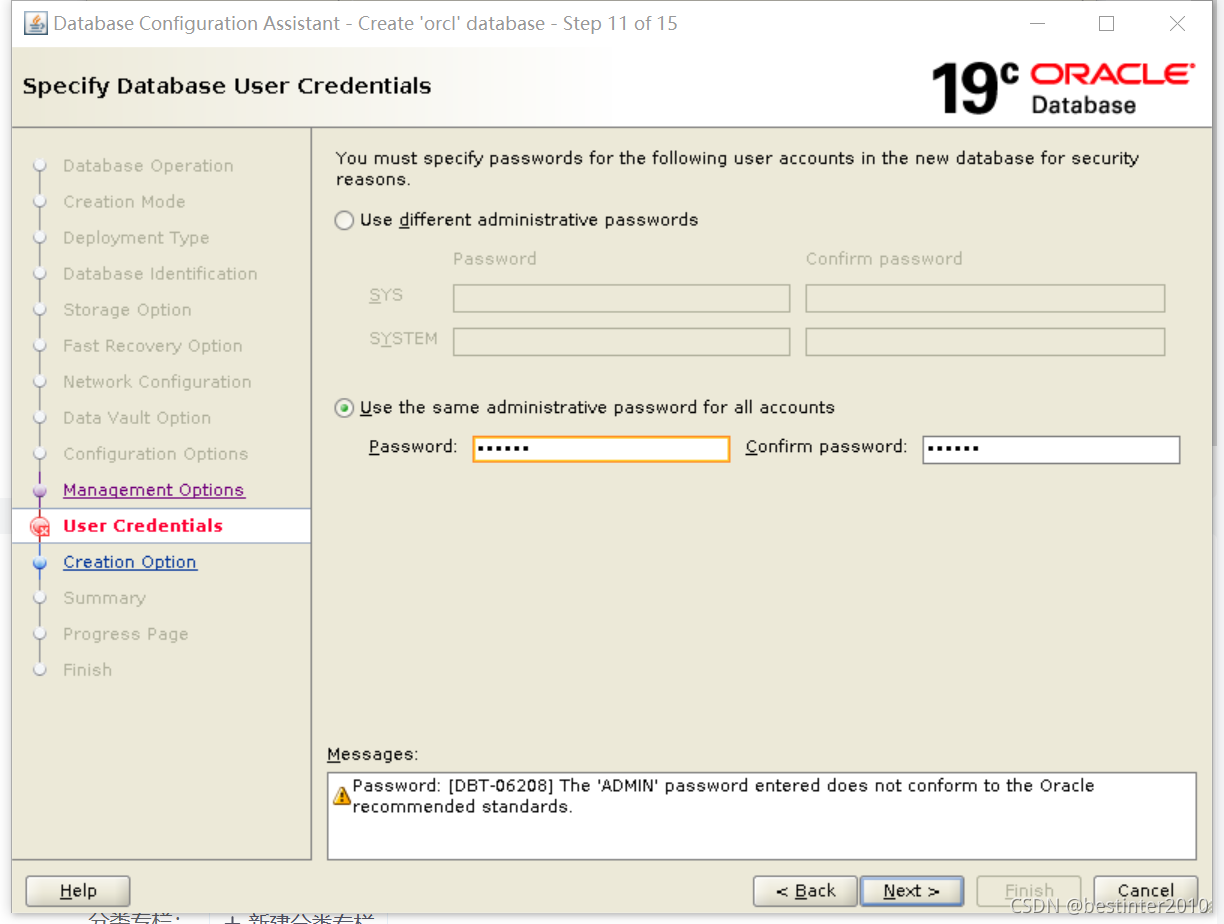Close the Database Configuration Assistant window
Viewport: 1224px width, 924px height.
coord(1177,23)
